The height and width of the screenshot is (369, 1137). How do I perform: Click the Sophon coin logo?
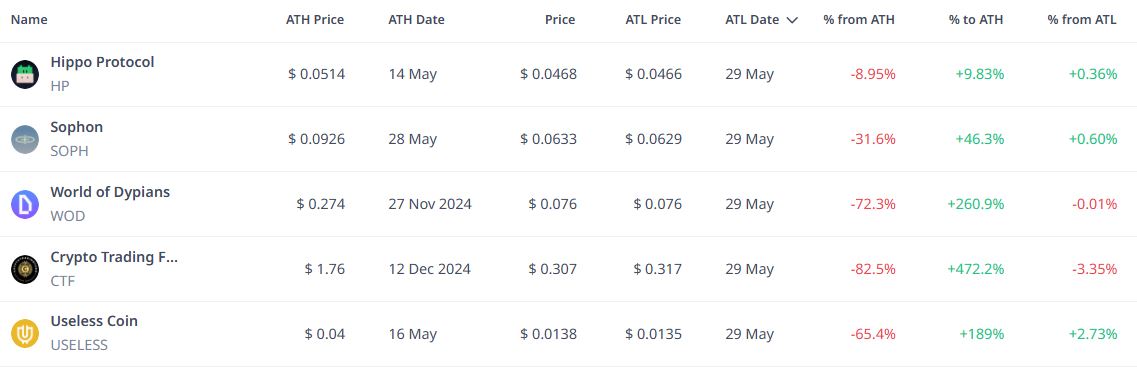[x=25, y=139]
